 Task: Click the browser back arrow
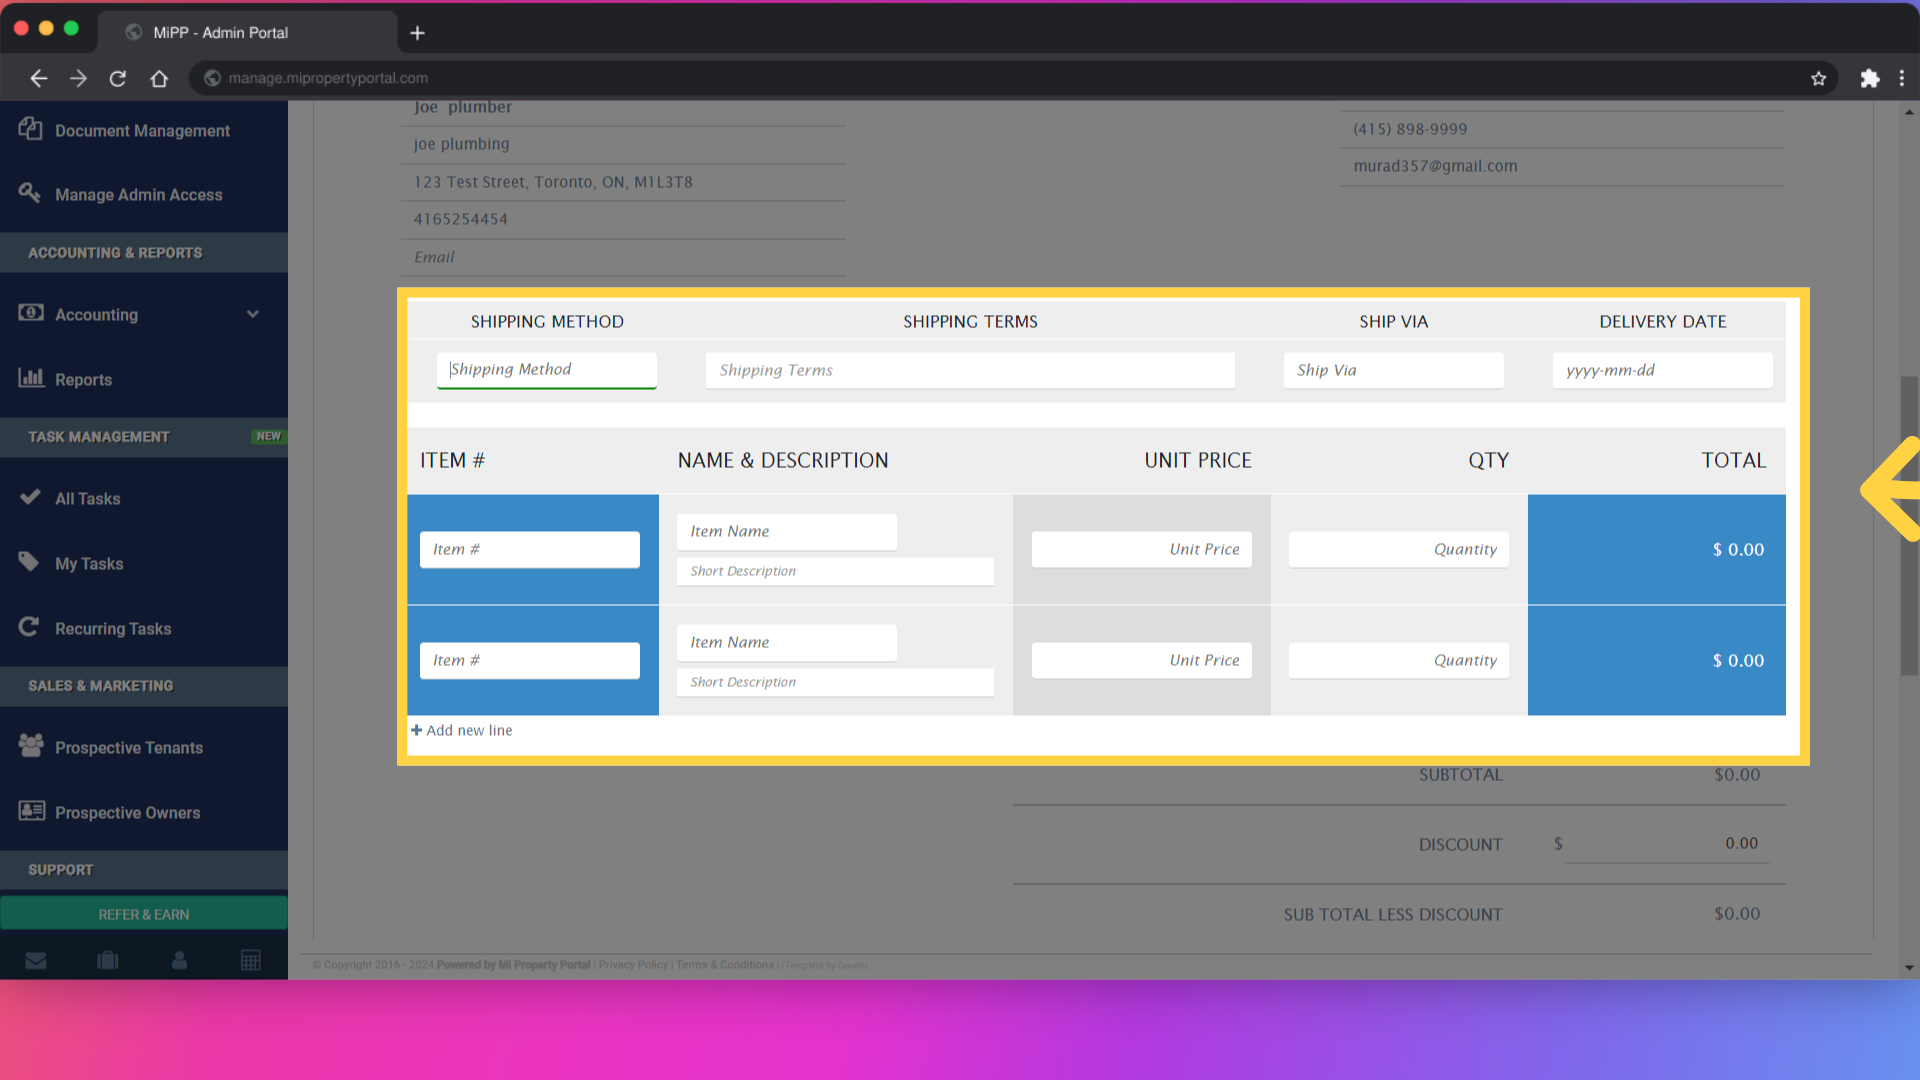click(39, 78)
